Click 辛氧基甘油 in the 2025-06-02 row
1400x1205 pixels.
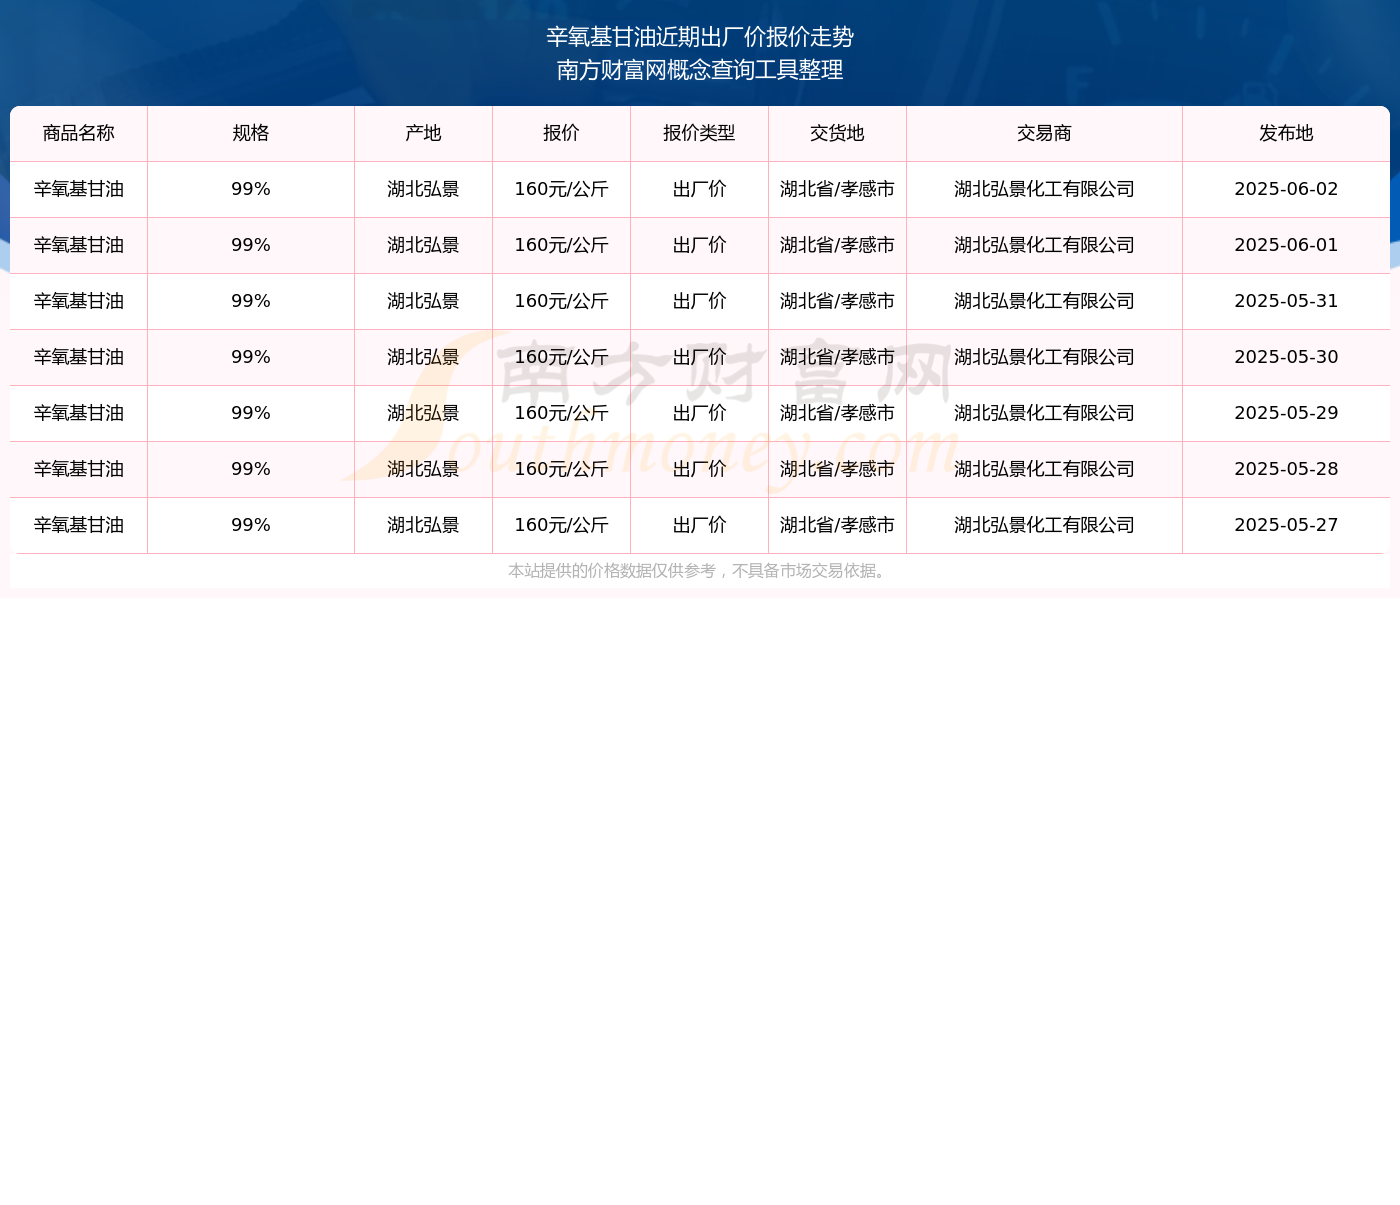(x=79, y=190)
